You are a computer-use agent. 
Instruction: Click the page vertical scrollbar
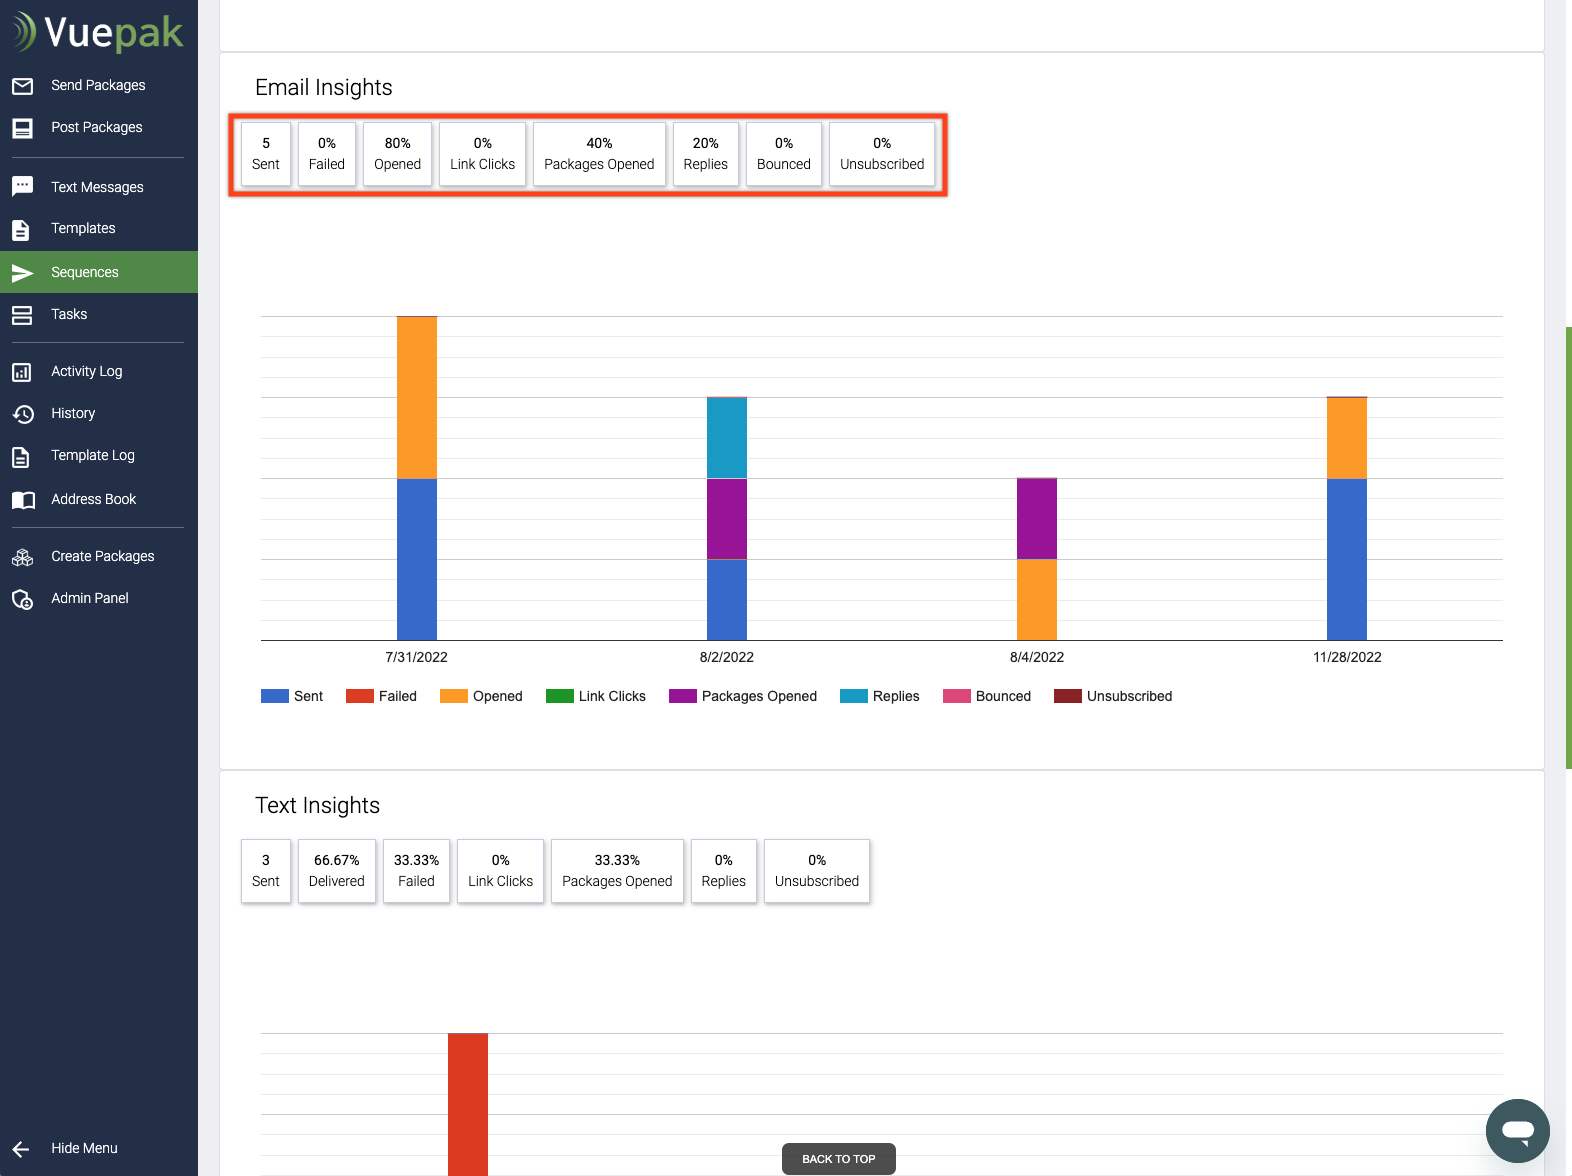1568,548
